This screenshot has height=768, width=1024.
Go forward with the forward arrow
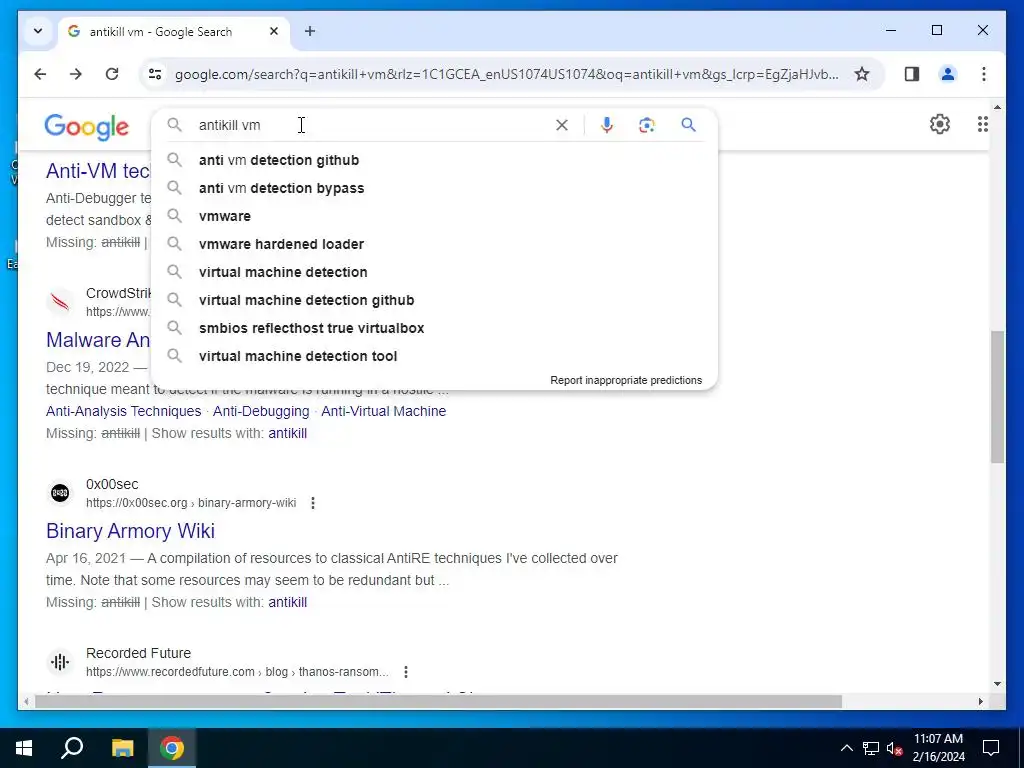[x=76, y=74]
